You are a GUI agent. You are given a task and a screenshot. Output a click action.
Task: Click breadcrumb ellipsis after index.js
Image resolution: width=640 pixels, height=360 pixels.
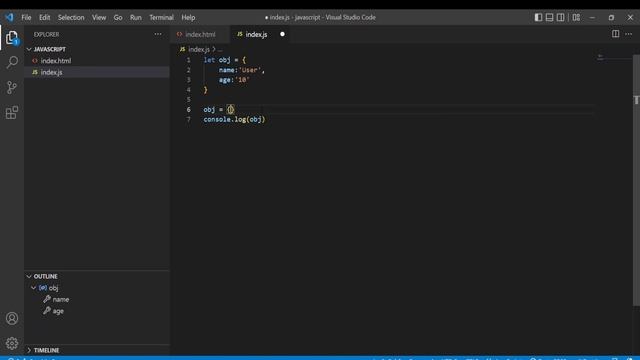[x=220, y=49]
